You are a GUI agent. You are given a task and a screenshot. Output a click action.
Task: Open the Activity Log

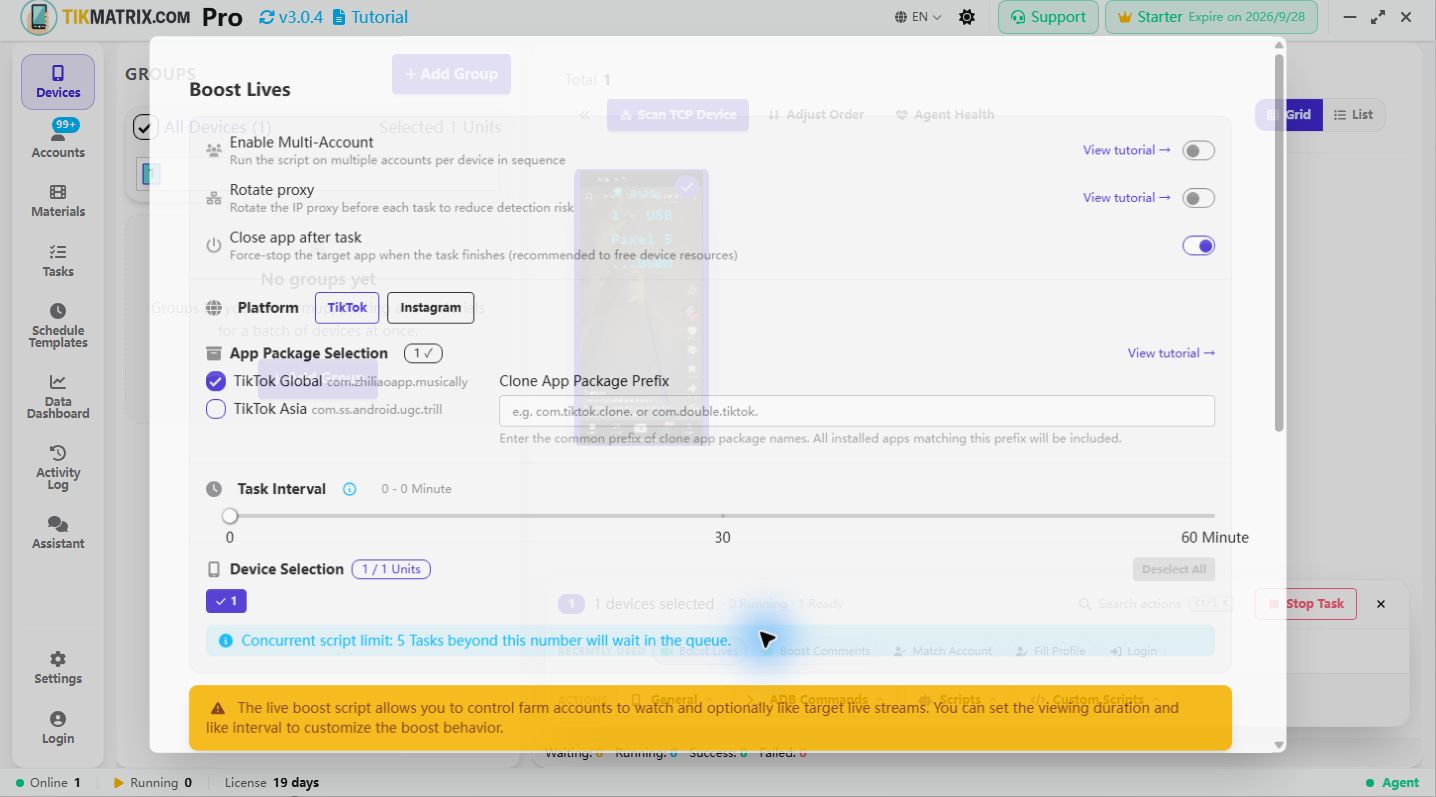click(x=58, y=468)
